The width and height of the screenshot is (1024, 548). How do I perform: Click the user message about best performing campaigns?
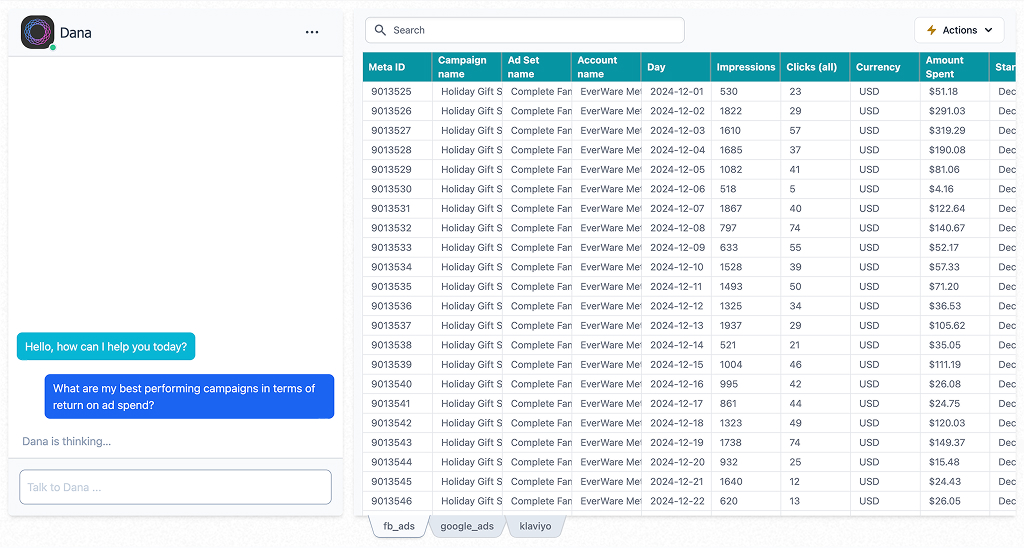[189, 396]
